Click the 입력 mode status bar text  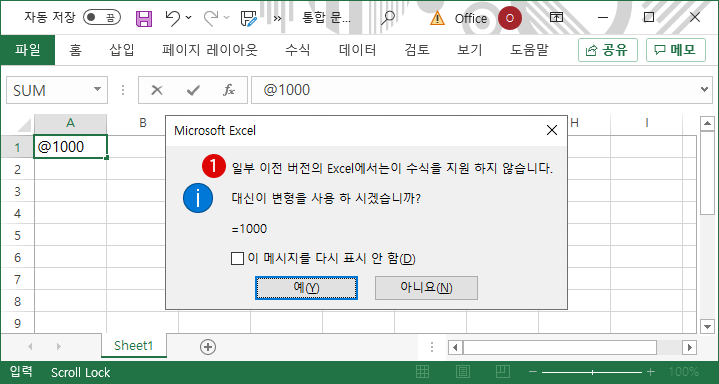tap(21, 372)
